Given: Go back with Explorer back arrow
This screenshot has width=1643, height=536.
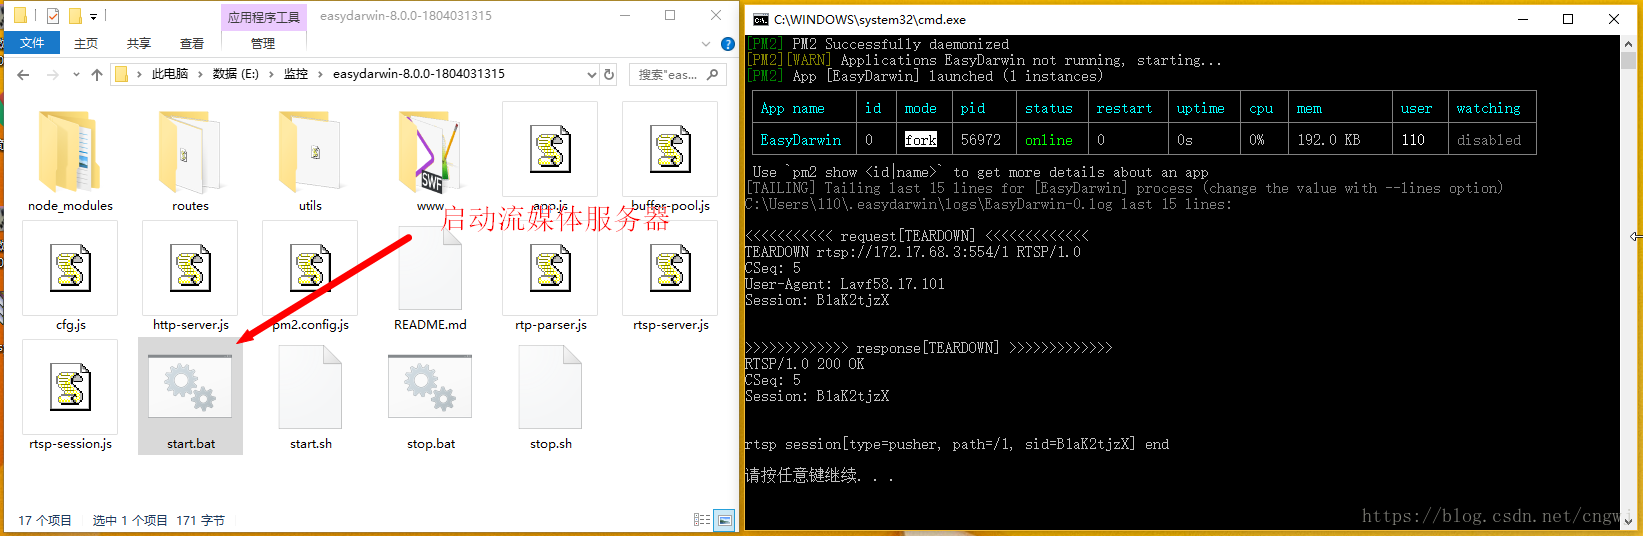Looking at the screenshot, I should click(x=23, y=74).
